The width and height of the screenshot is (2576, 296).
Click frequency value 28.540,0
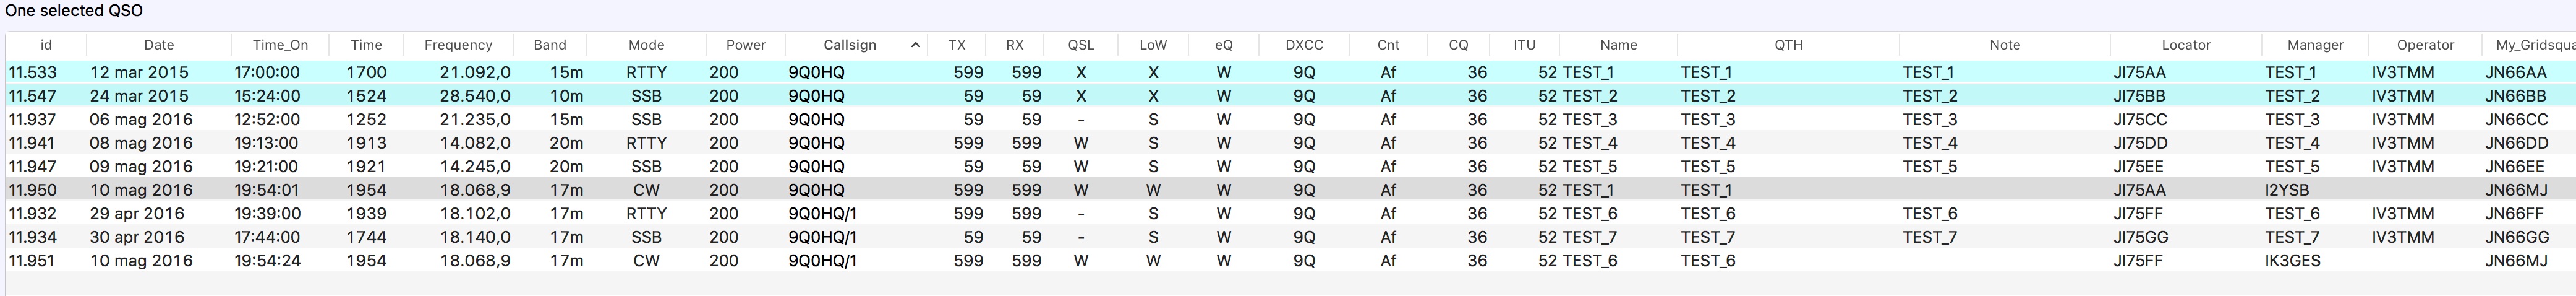[475, 96]
